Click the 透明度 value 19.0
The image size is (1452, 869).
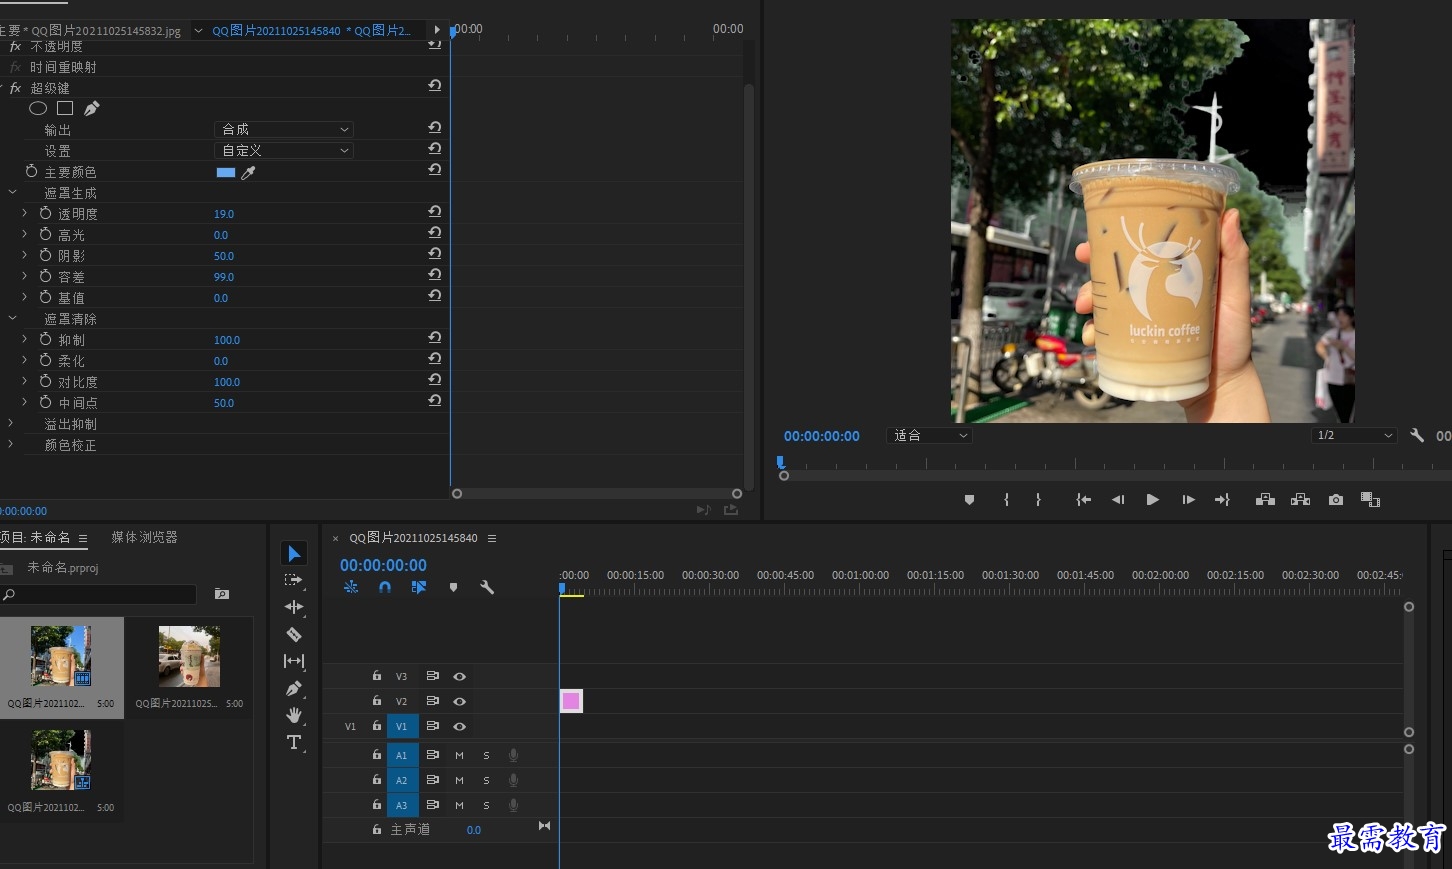pos(224,214)
